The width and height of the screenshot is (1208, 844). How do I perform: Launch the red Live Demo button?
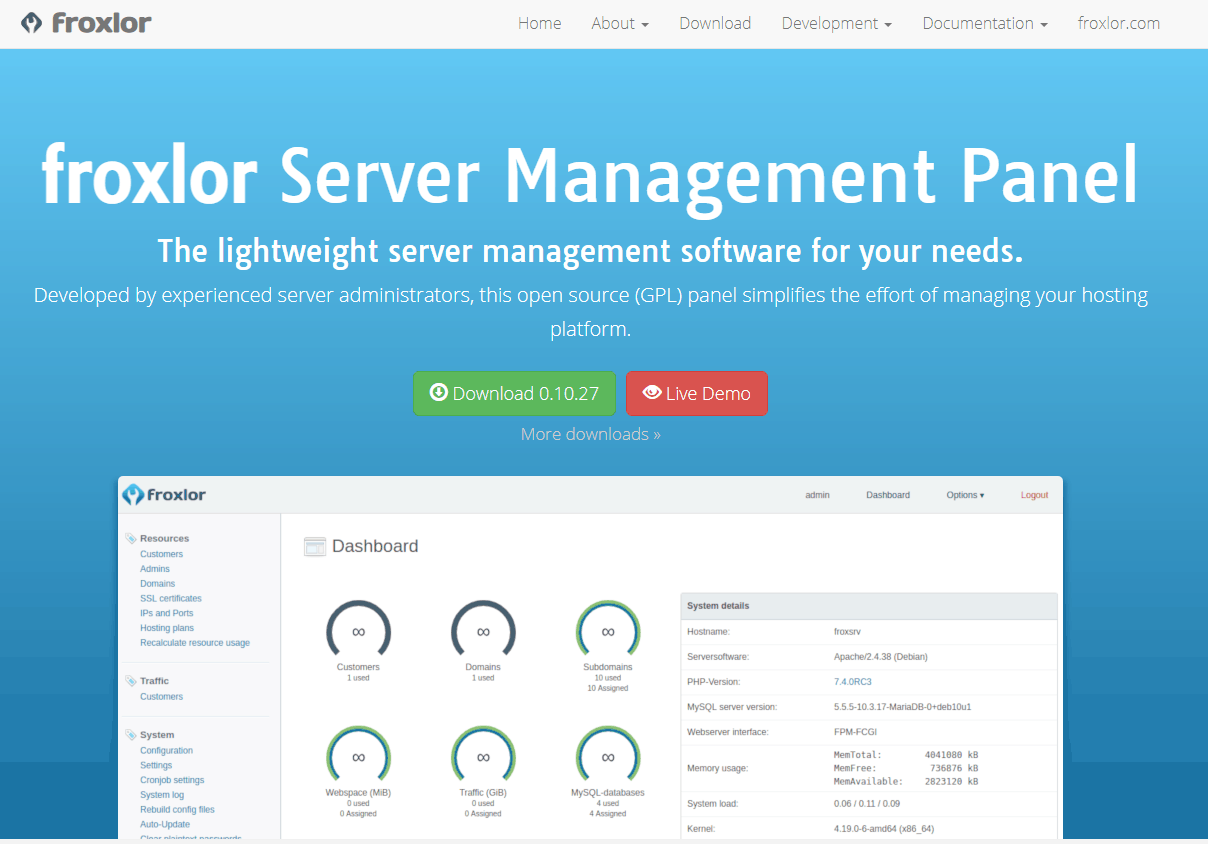pos(696,393)
